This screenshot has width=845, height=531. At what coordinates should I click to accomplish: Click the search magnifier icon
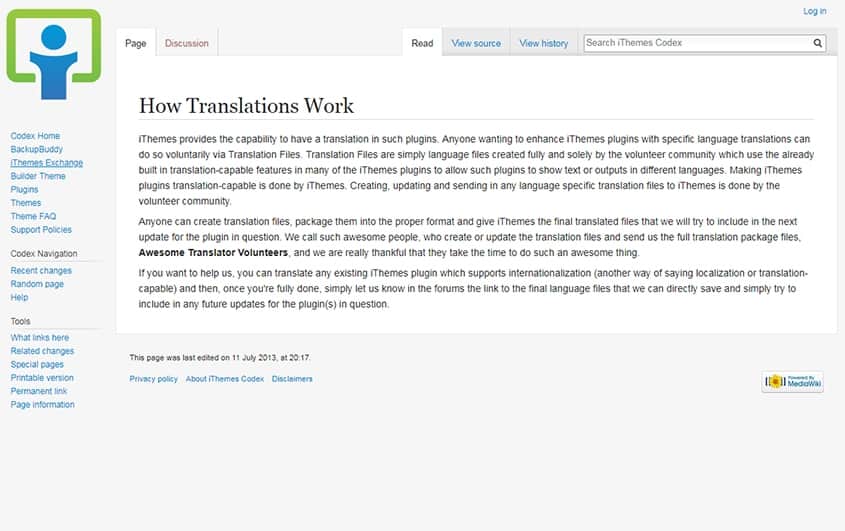click(818, 43)
